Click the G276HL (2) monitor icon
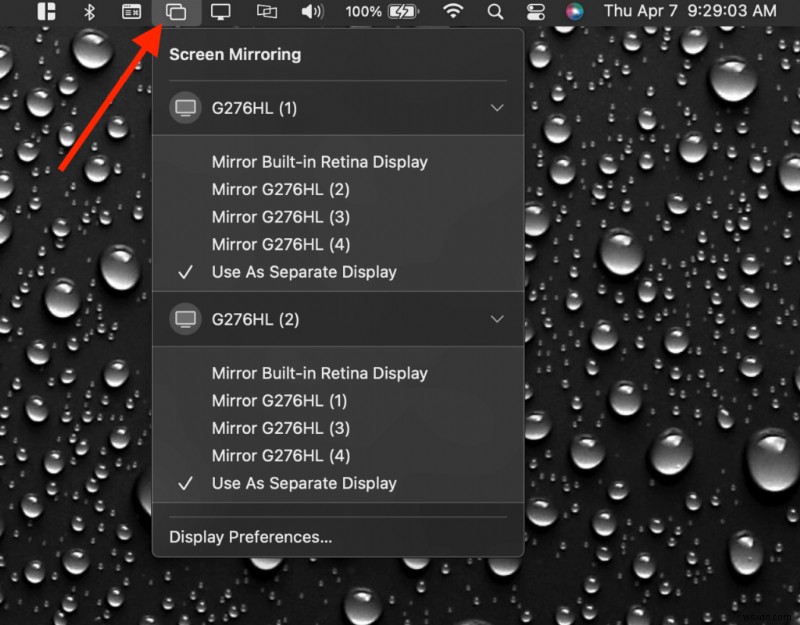Screen dimensions: 800x625 [x=185, y=319]
